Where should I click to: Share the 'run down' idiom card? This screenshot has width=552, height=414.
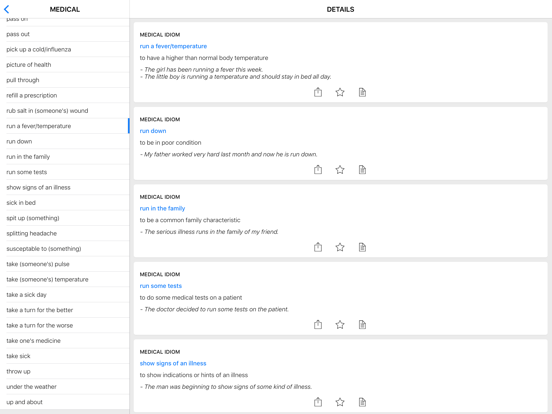click(x=318, y=170)
